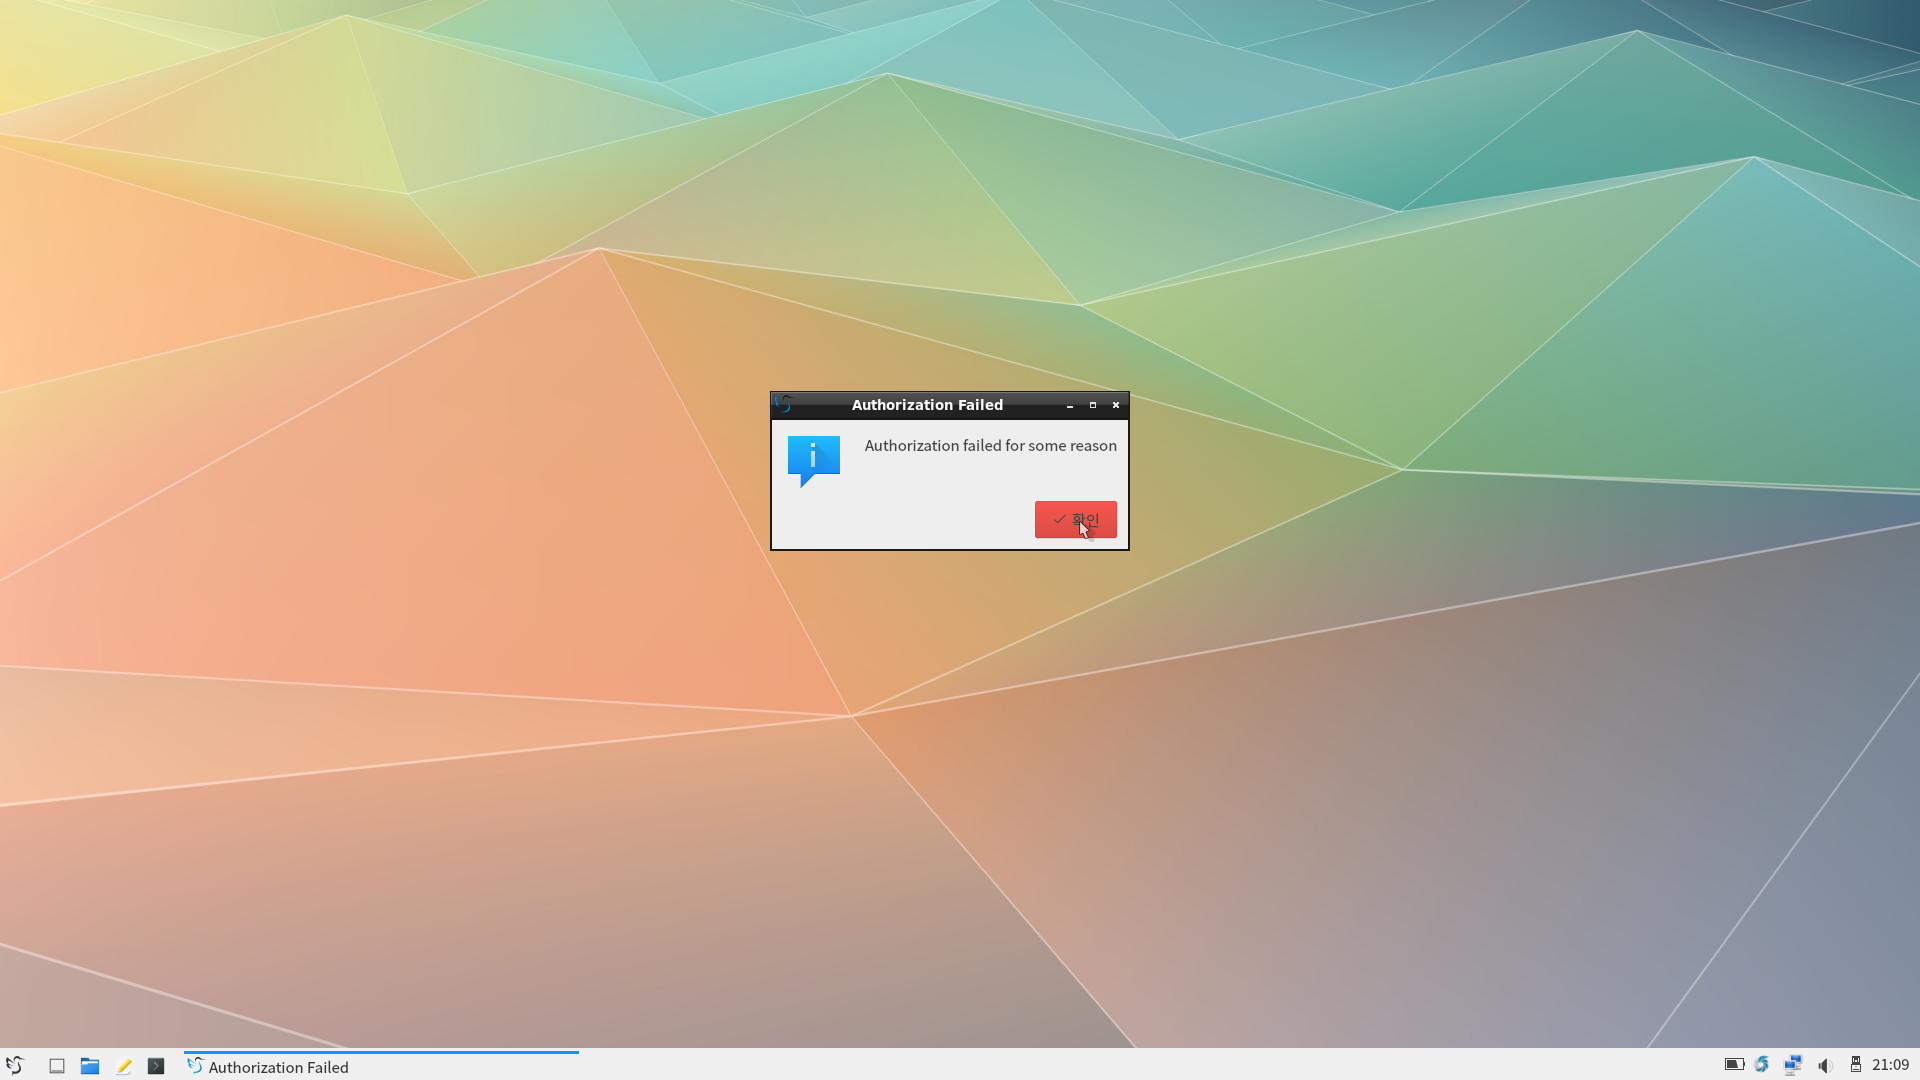The image size is (1920, 1080).
Task: Launch the terminal icon in the panel
Action: tap(156, 1066)
